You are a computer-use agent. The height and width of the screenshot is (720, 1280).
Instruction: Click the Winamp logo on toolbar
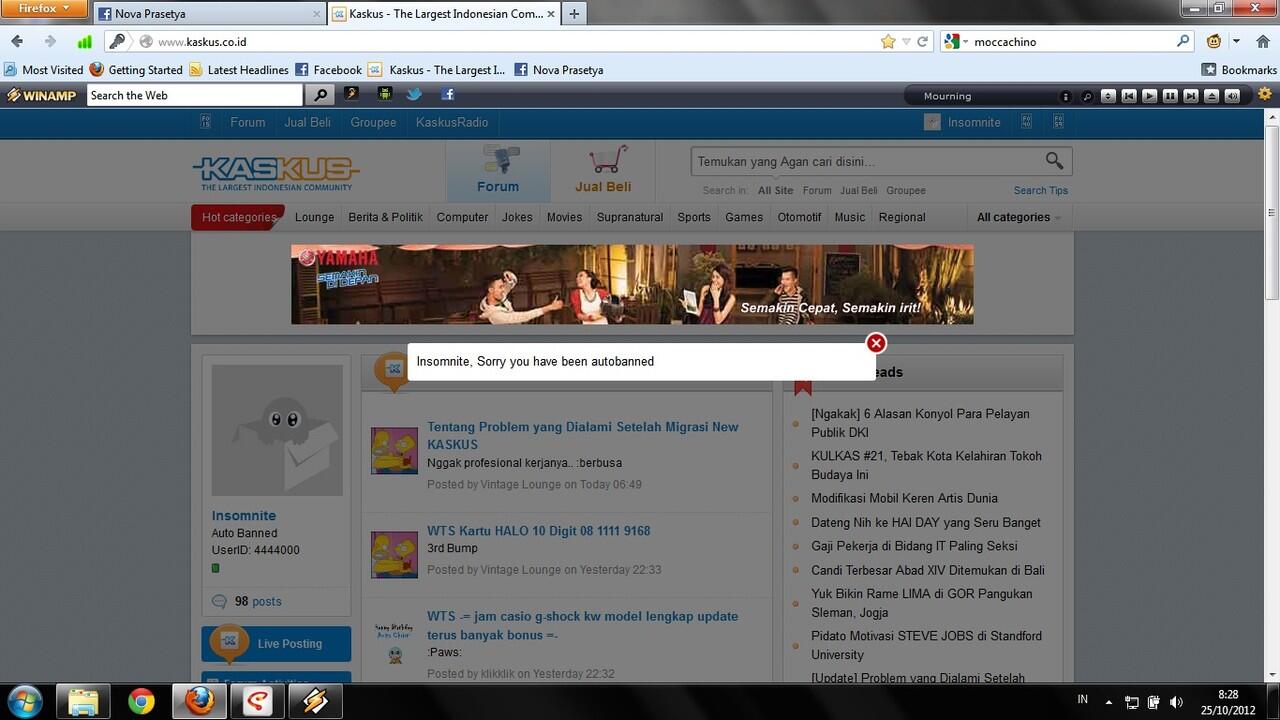[42, 95]
